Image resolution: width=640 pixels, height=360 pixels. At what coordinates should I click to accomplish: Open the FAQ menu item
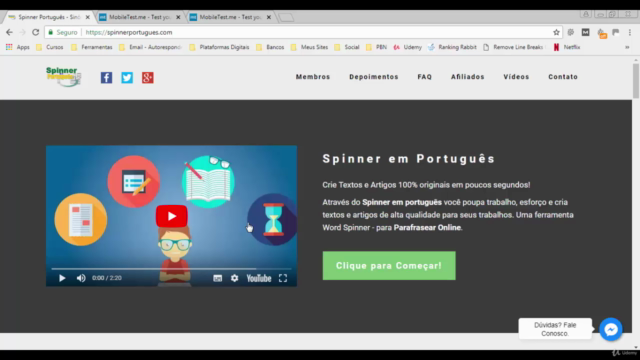(424, 77)
